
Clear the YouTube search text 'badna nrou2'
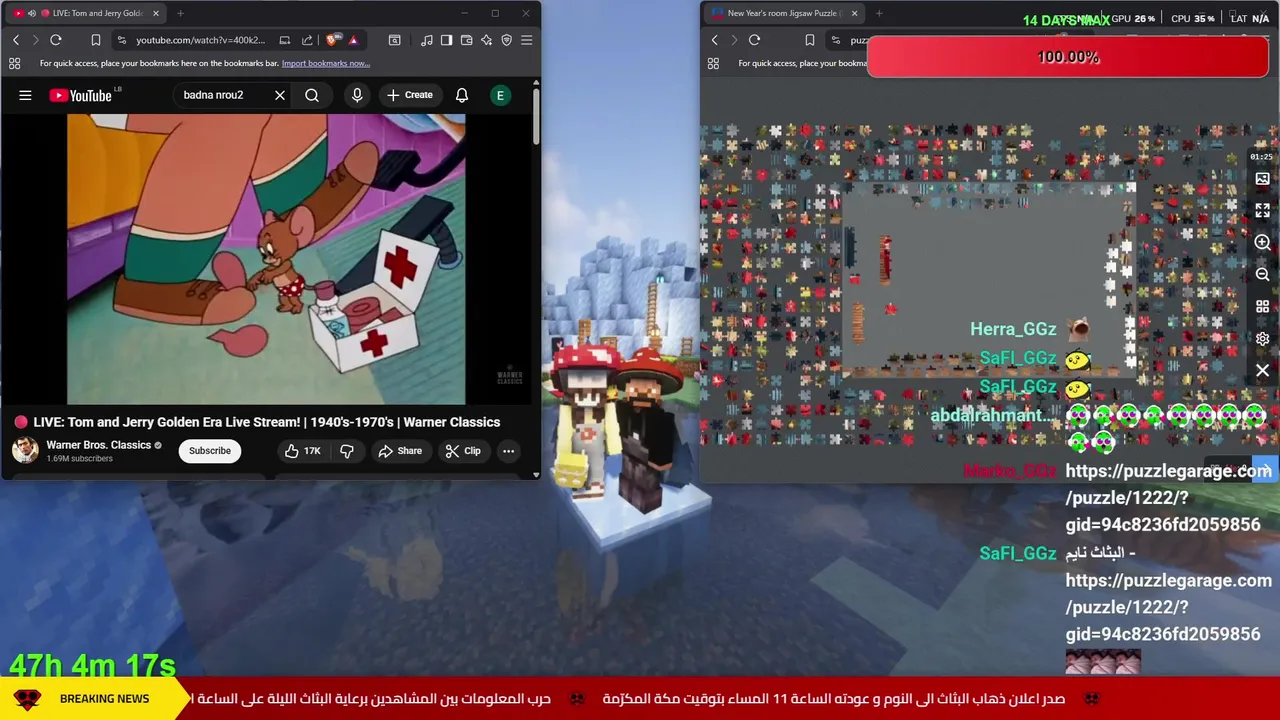[280, 95]
